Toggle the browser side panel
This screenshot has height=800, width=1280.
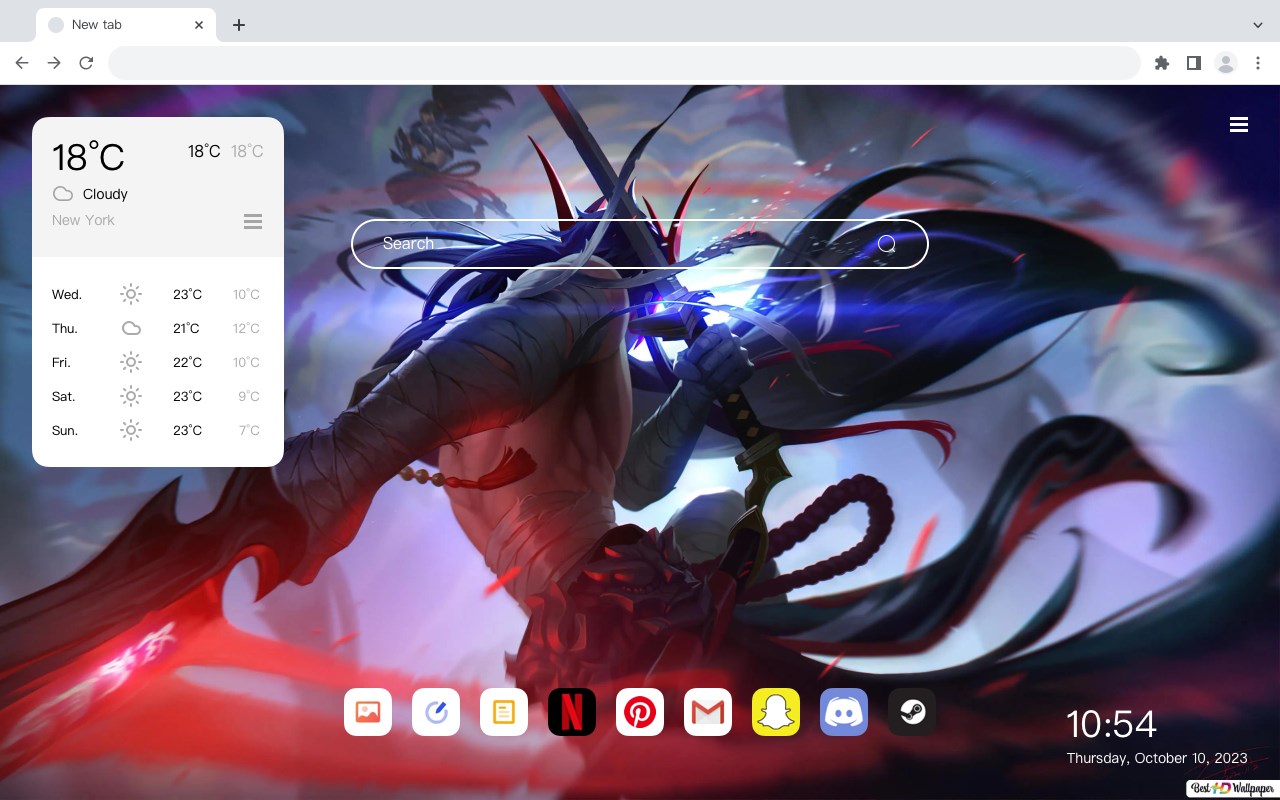pos(1193,63)
